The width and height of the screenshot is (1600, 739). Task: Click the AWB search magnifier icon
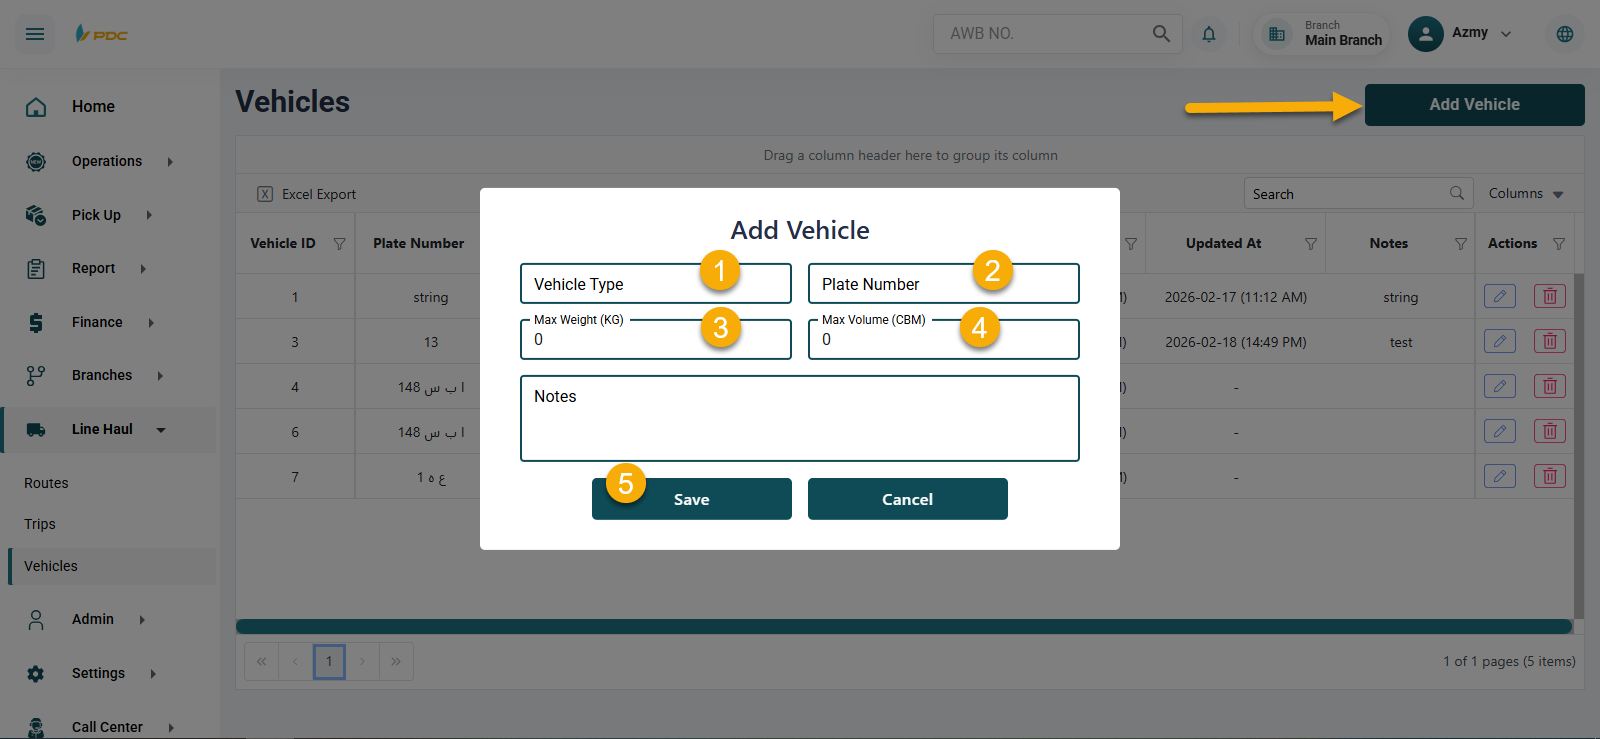(1161, 34)
